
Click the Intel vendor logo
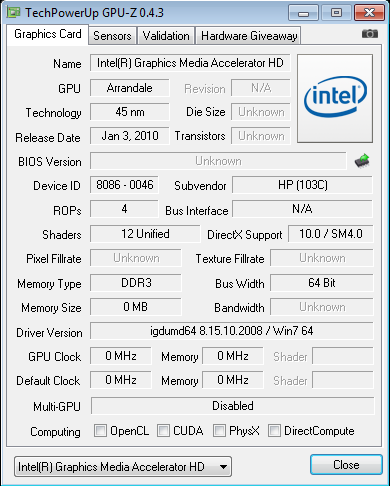(335, 99)
